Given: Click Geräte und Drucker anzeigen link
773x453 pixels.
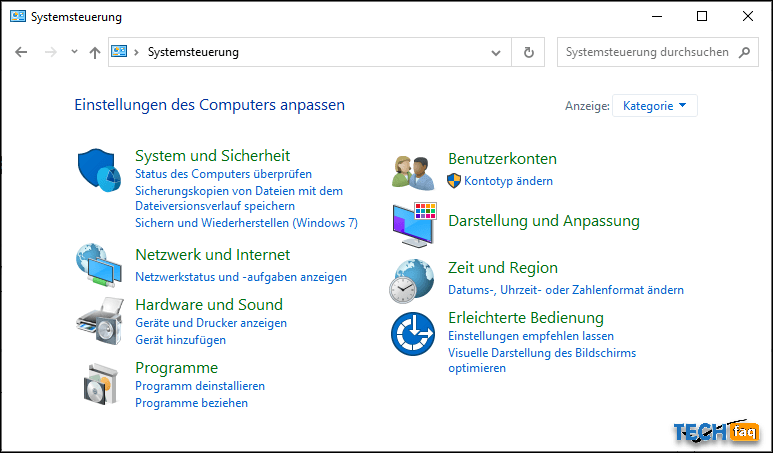Looking at the screenshot, I should pyautogui.click(x=211, y=323).
